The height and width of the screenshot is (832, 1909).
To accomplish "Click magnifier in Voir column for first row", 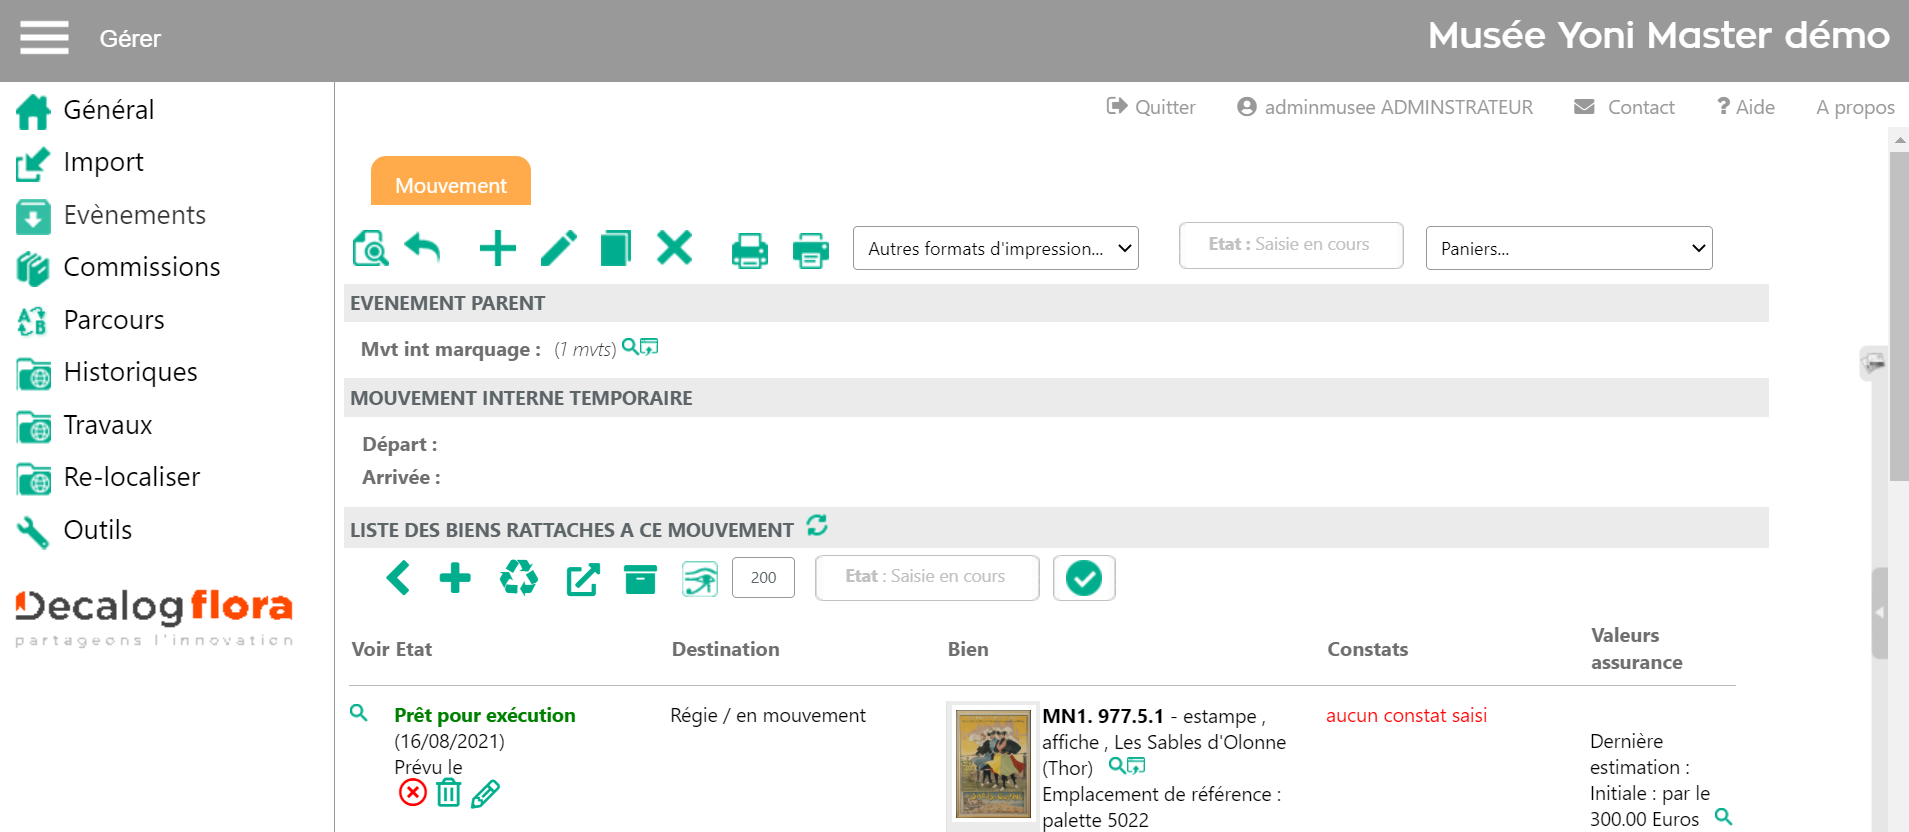I will pyautogui.click(x=359, y=713).
